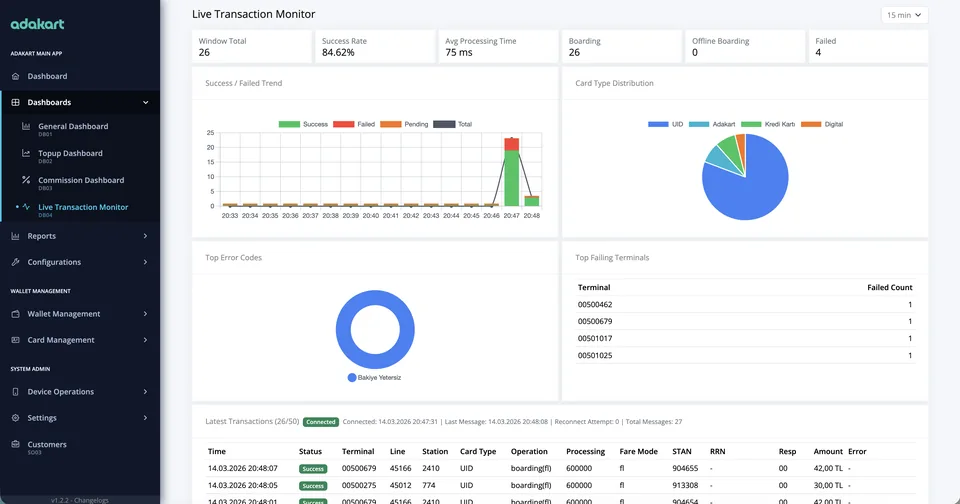Click the Success Rate 84.62% card

click(x=375, y=47)
